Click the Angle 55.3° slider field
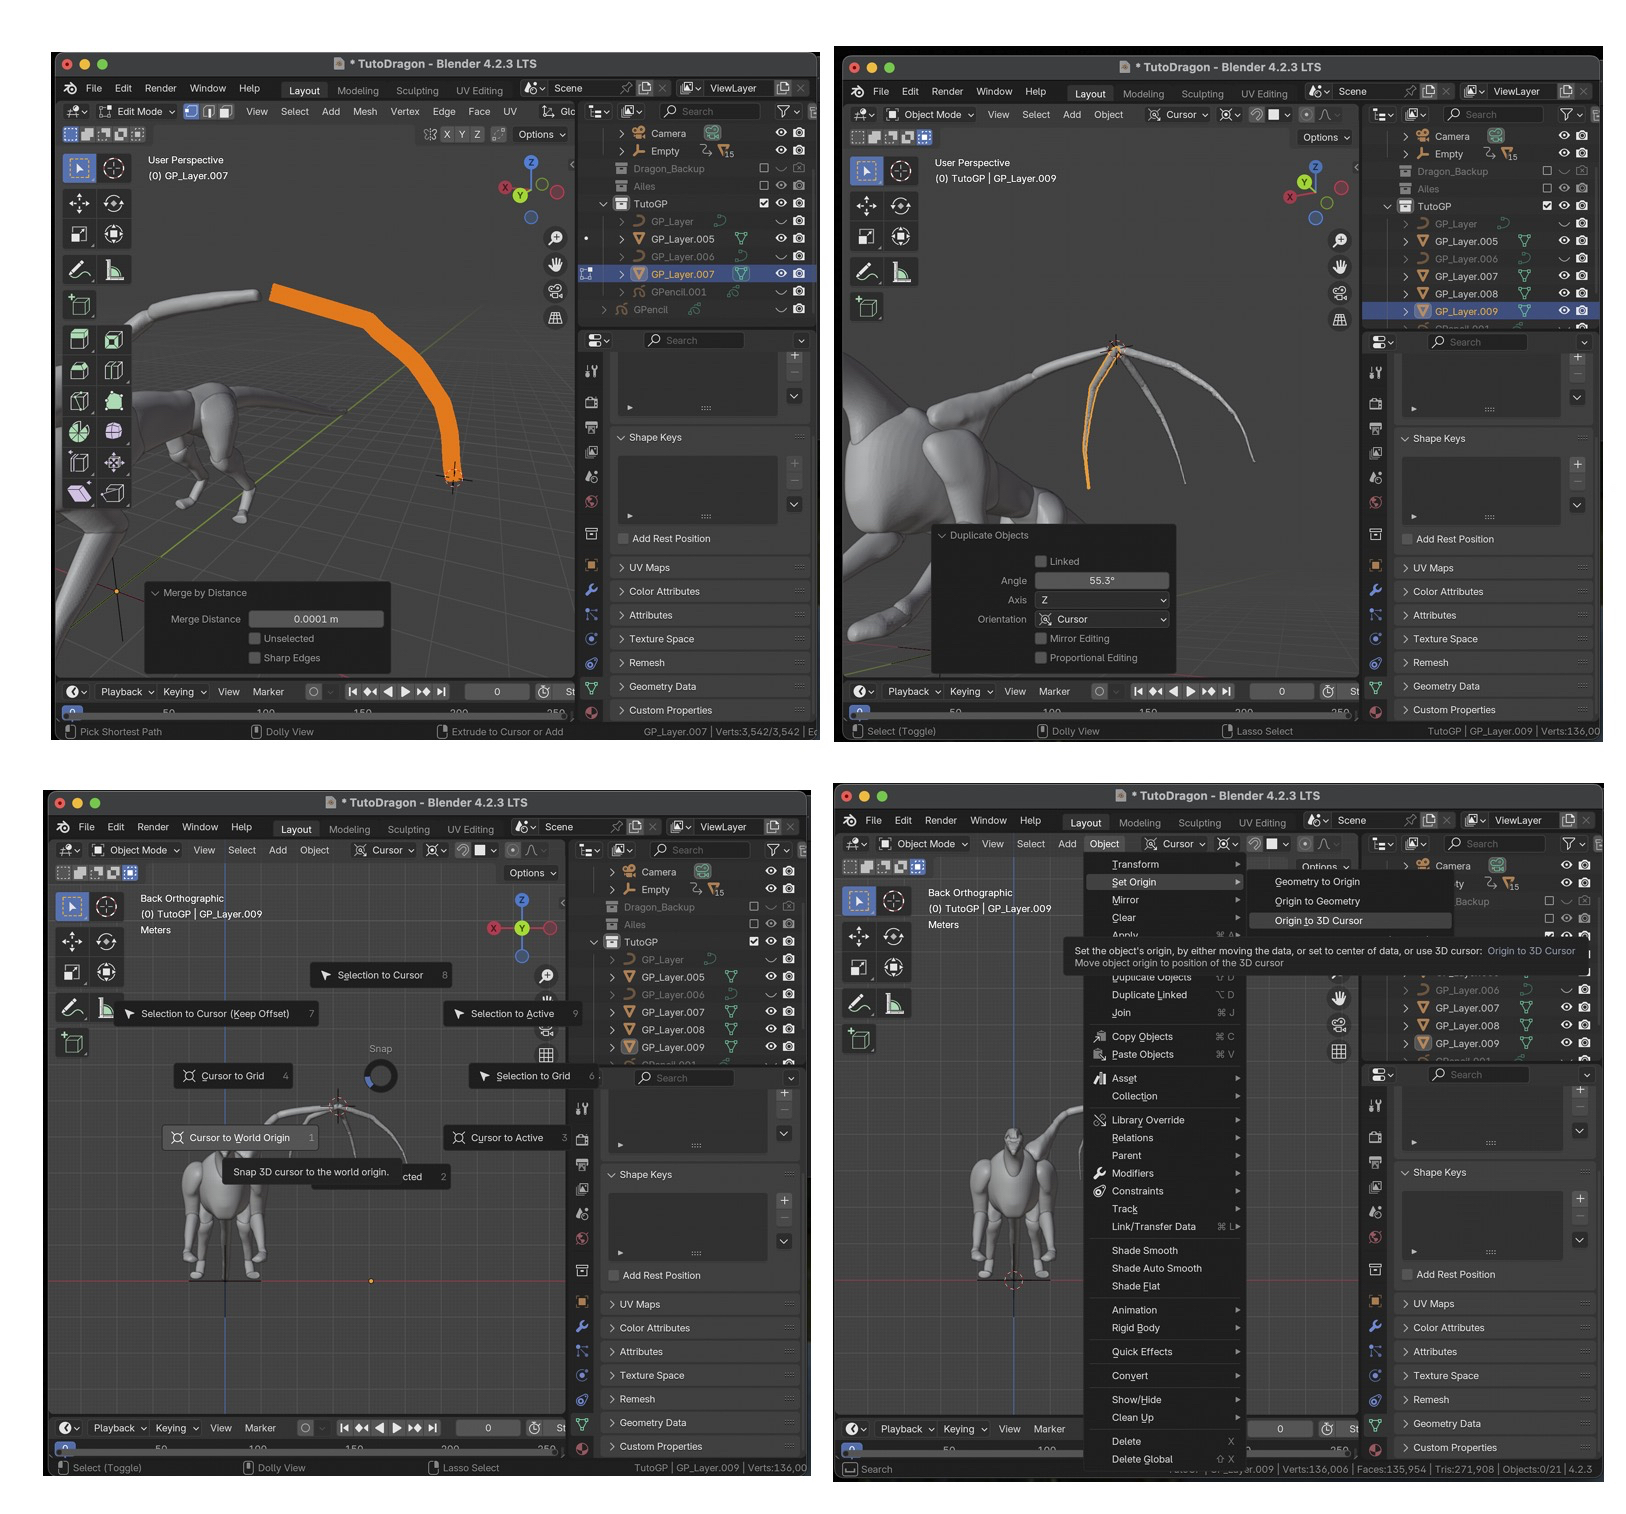 click(x=1101, y=581)
